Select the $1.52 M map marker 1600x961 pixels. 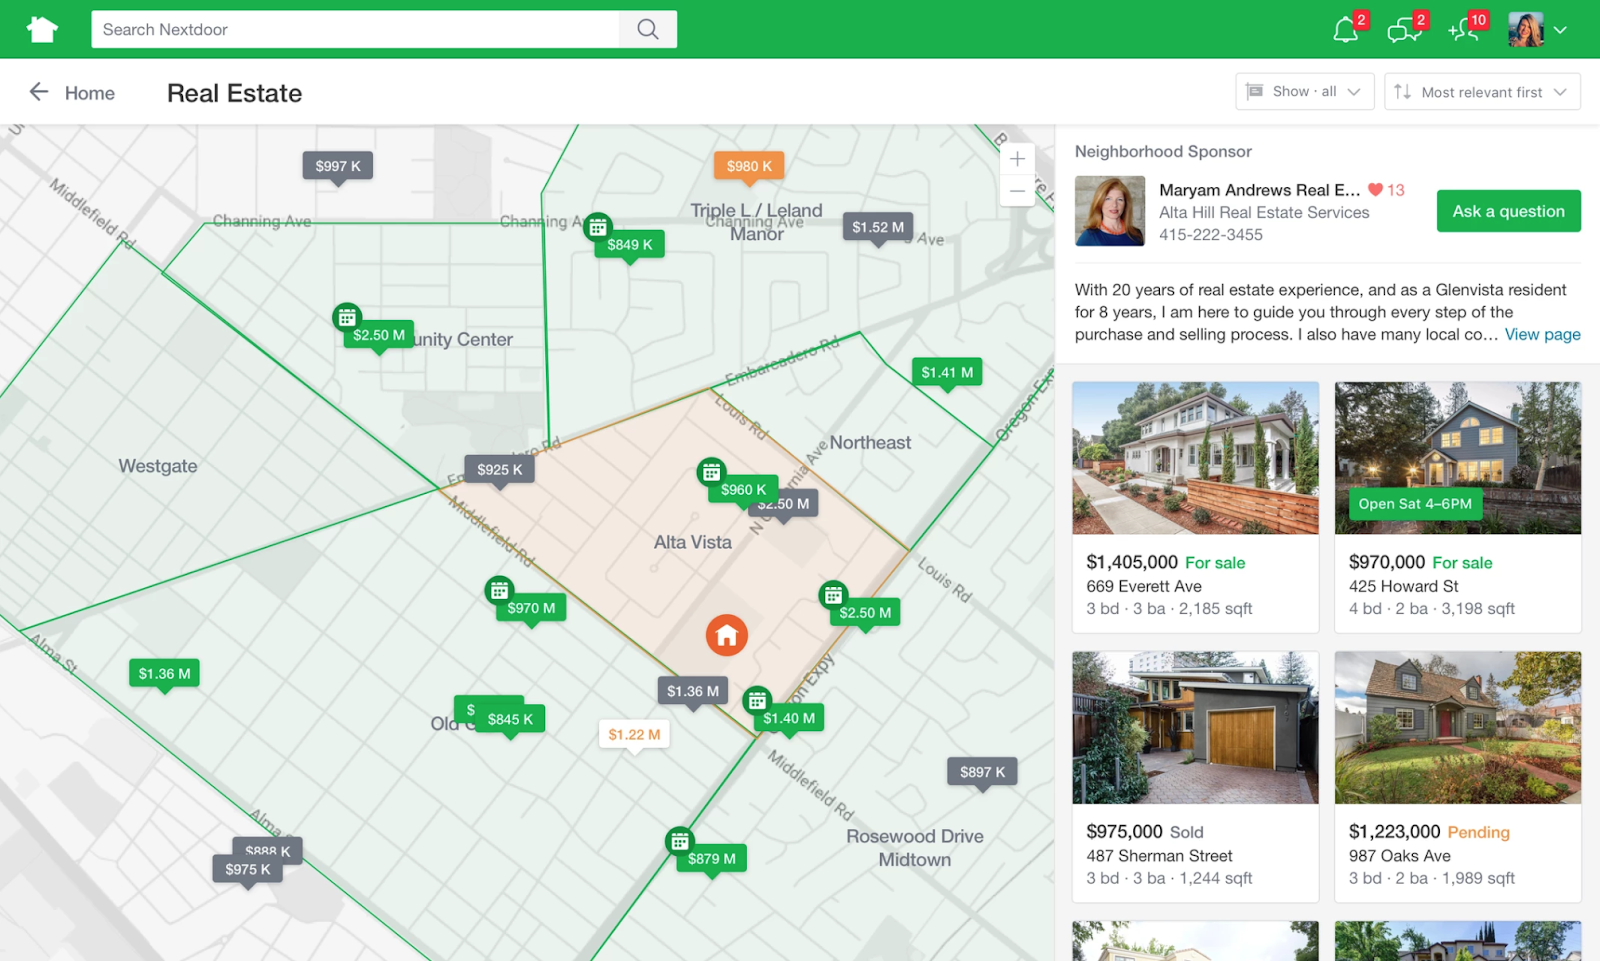(x=878, y=227)
